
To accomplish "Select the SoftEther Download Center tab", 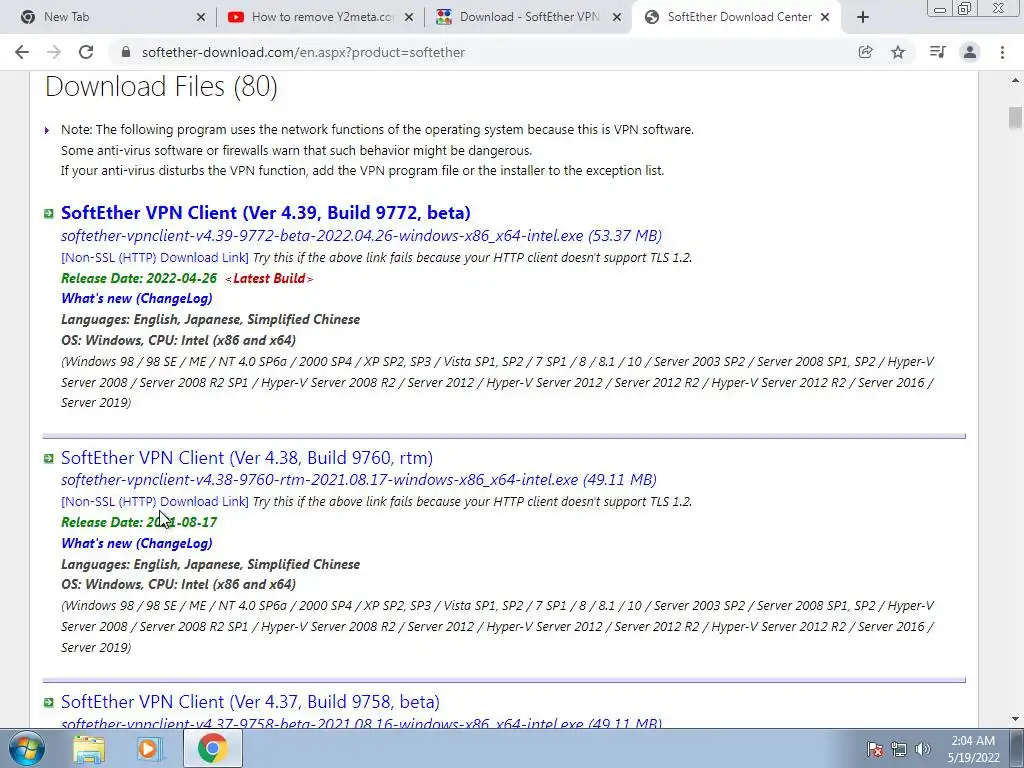I will coord(736,17).
